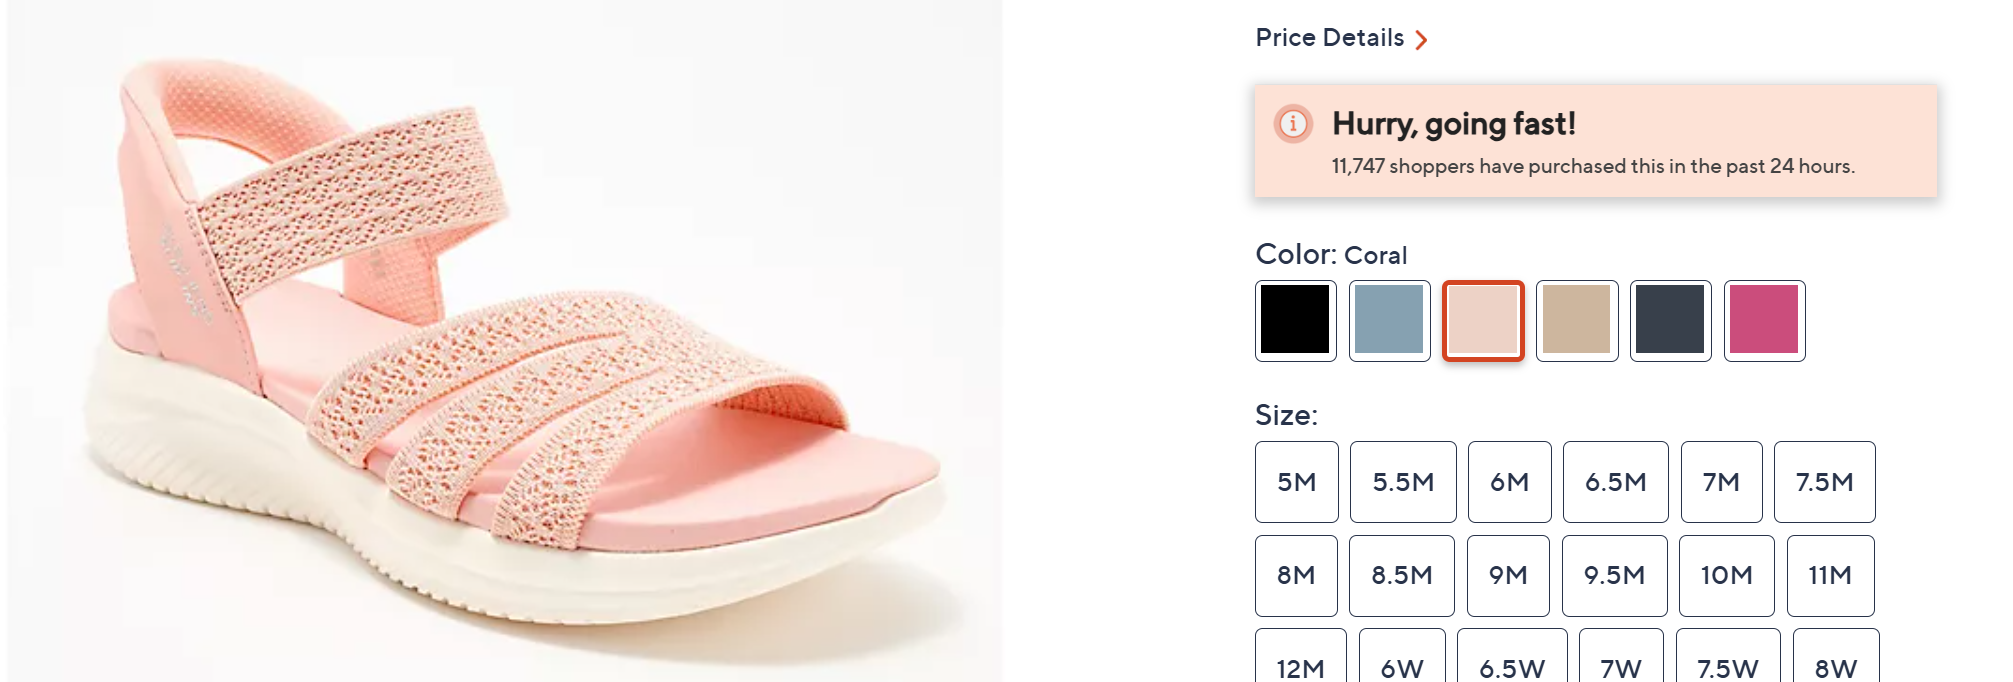Select the 10M size button
This screenshot has width=2013, height=682.
pyautogui.click(x=1726, y=576)
